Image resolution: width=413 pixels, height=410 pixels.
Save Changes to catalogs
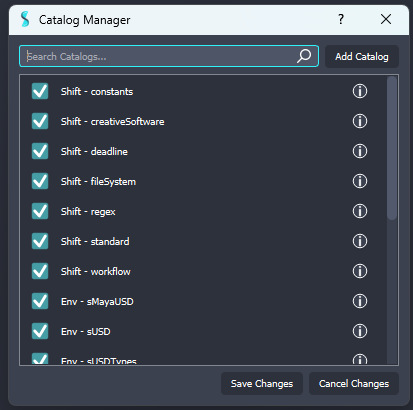click(x=262, y=384)
